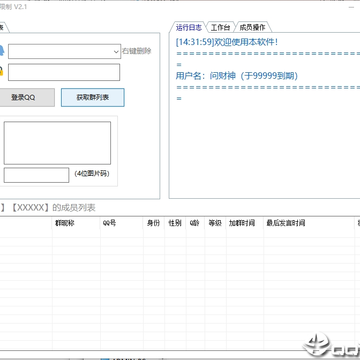Viewport: 360px width, 360px height.
Task: Click the lock icon beside password field
Action: click(1, 71)
